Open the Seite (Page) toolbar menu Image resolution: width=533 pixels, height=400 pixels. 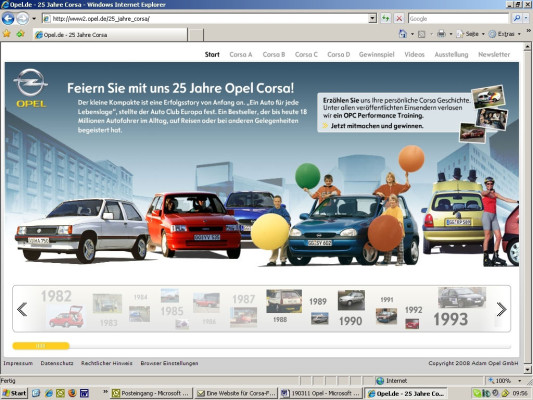coord(471,34)
